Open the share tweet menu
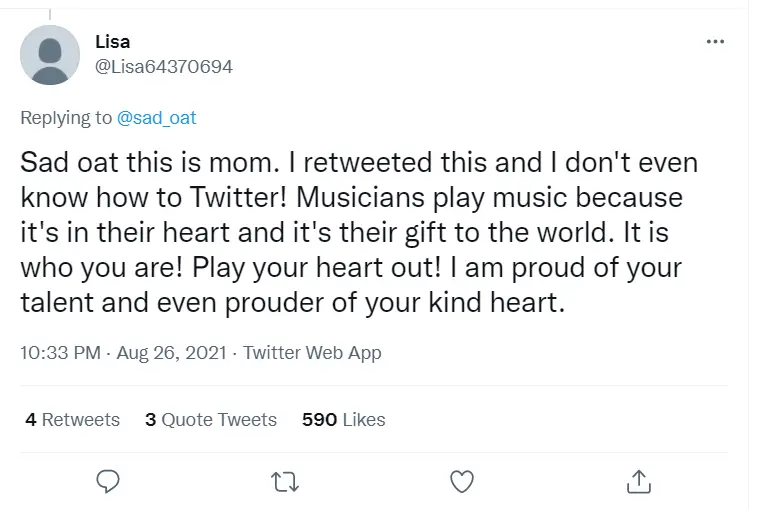 pyautogui.click(x=639, y=482)
